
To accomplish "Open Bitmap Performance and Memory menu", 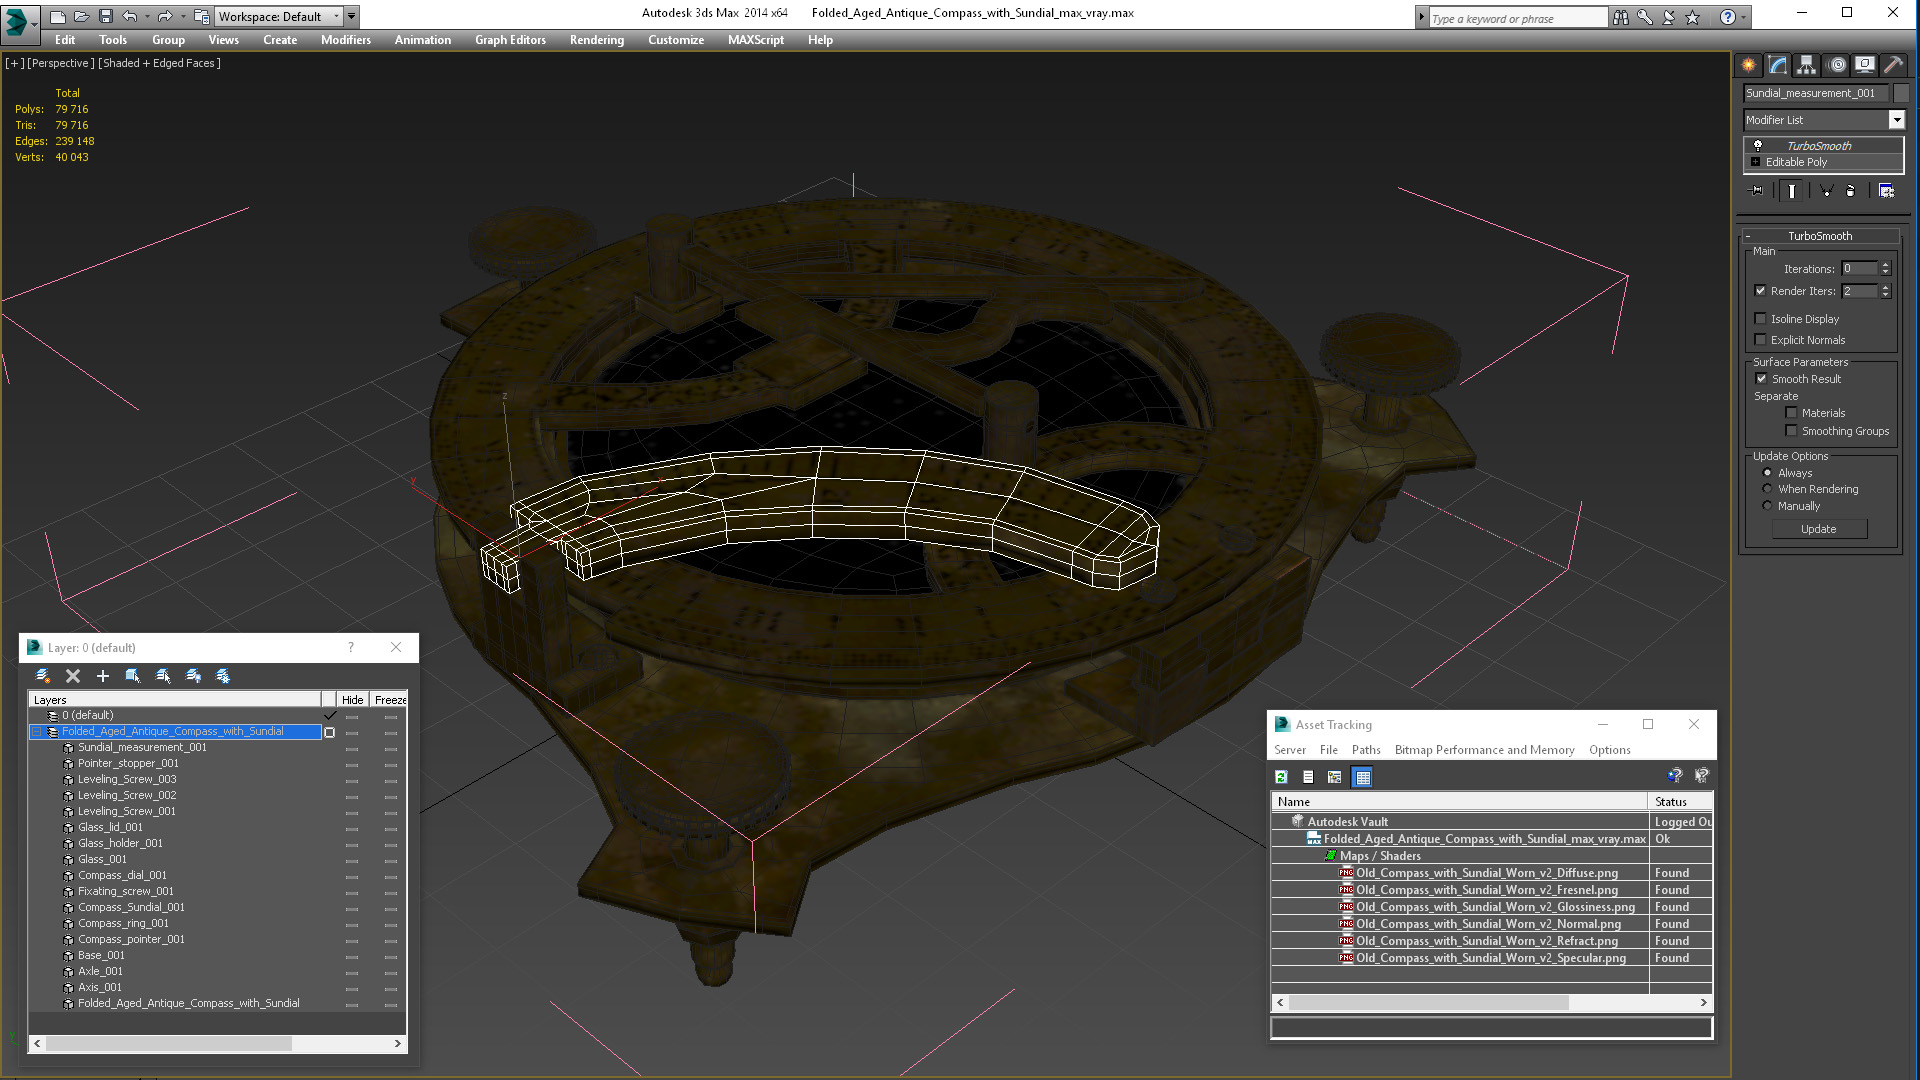I will pyautogui.click(x=1484, y=750).
